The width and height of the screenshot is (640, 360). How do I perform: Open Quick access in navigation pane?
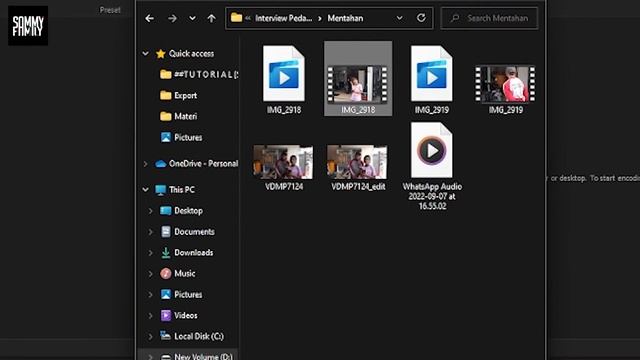(191, 53)
